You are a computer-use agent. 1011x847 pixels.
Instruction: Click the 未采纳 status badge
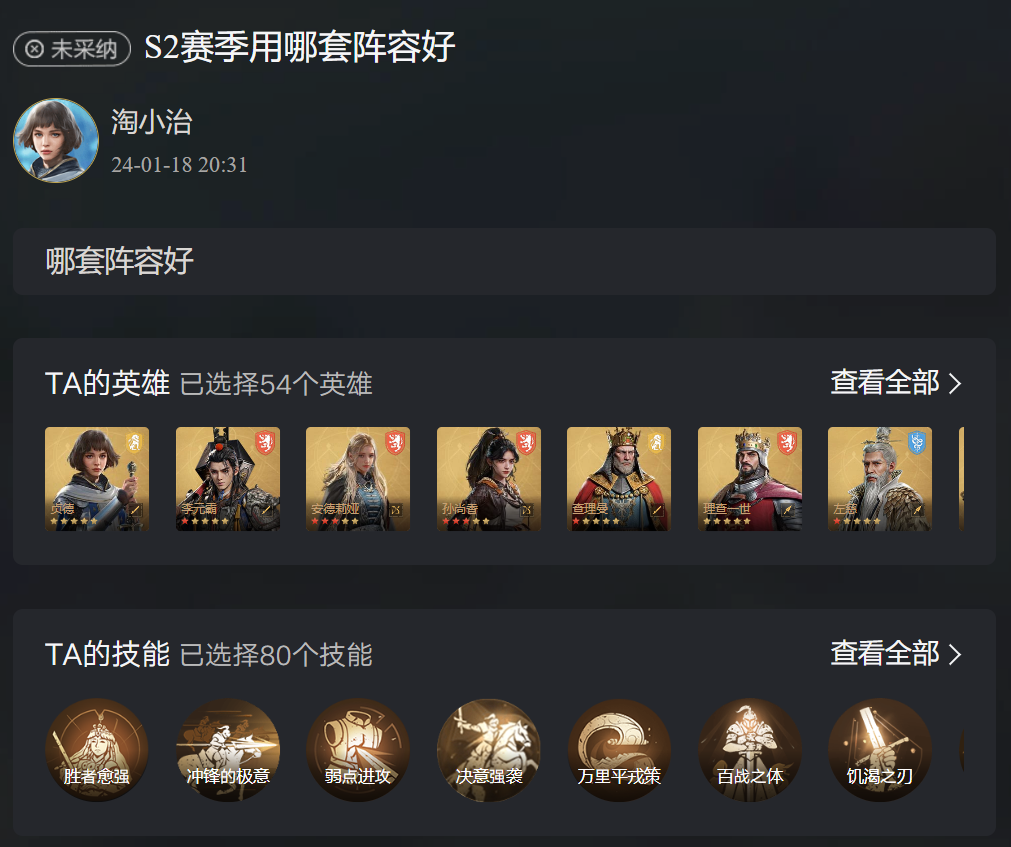[72, 49]
